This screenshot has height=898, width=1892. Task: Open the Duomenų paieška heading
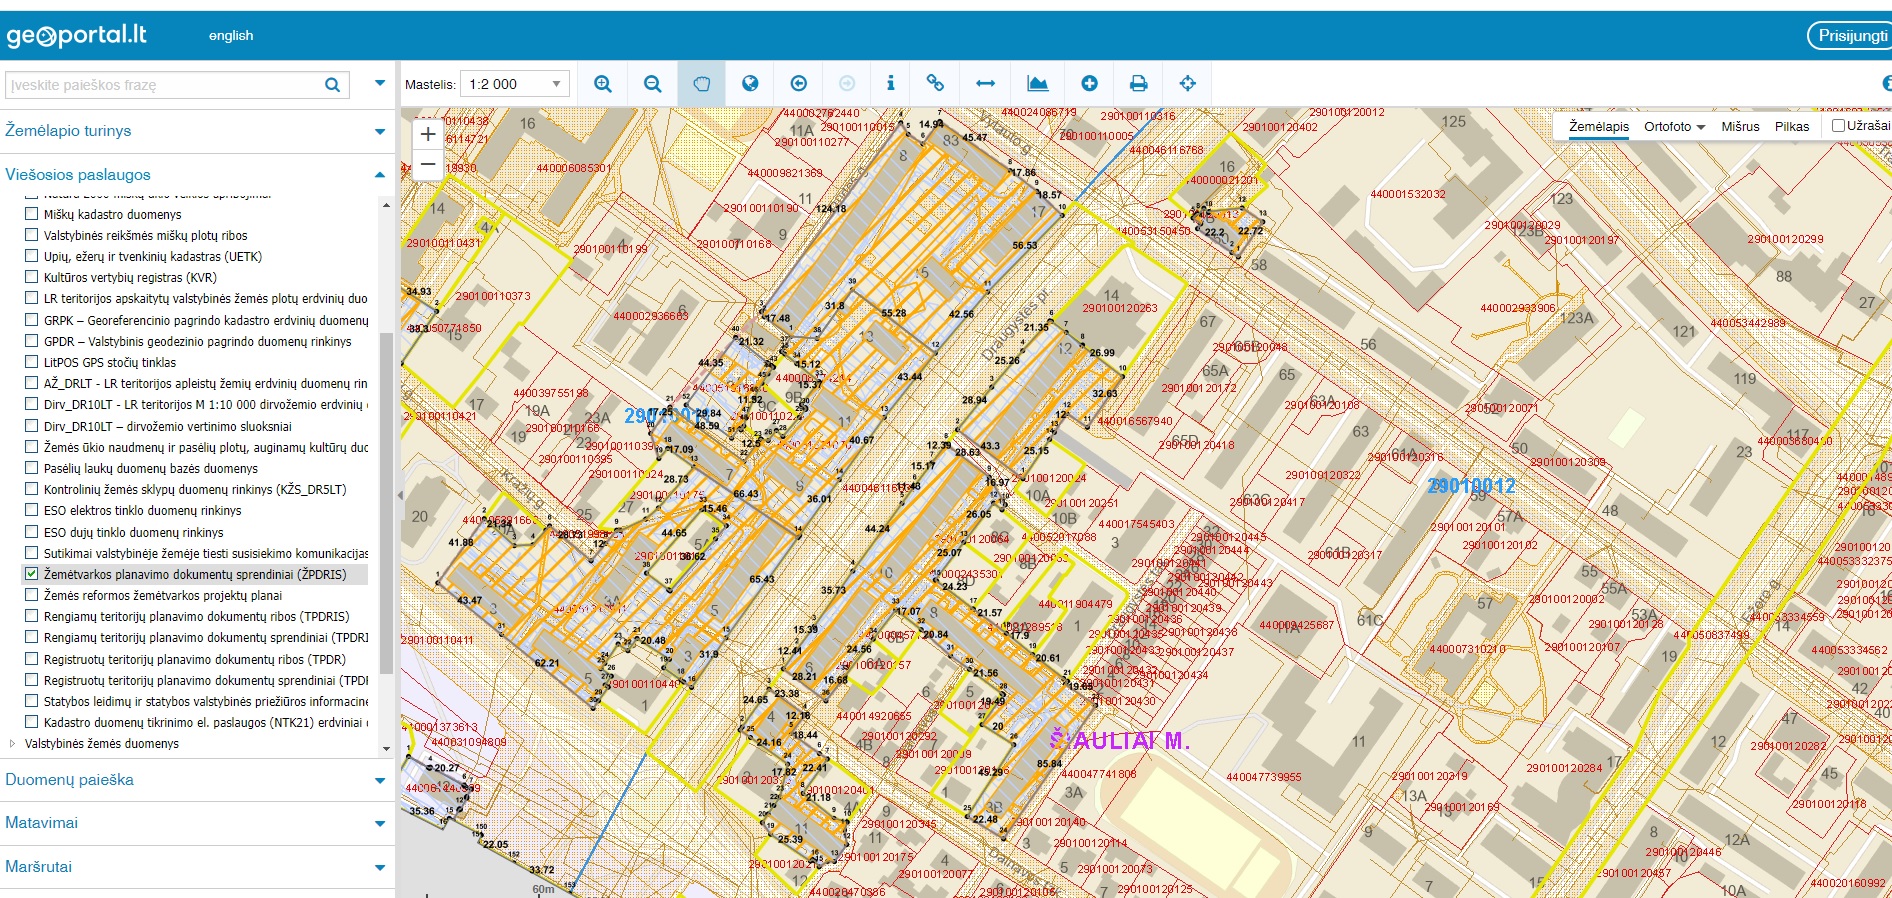(69, 780)
